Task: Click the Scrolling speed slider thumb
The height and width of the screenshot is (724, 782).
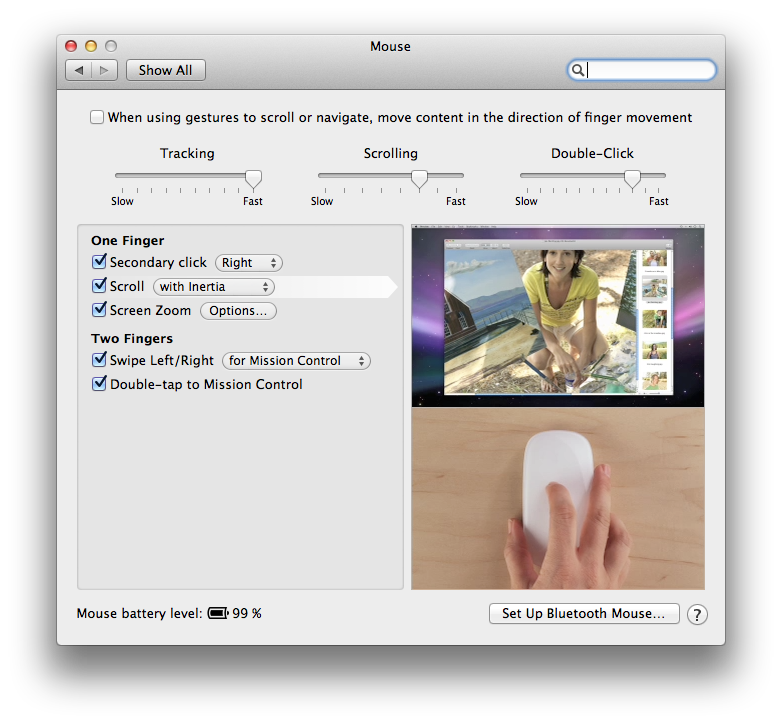Action: [419, 179]
